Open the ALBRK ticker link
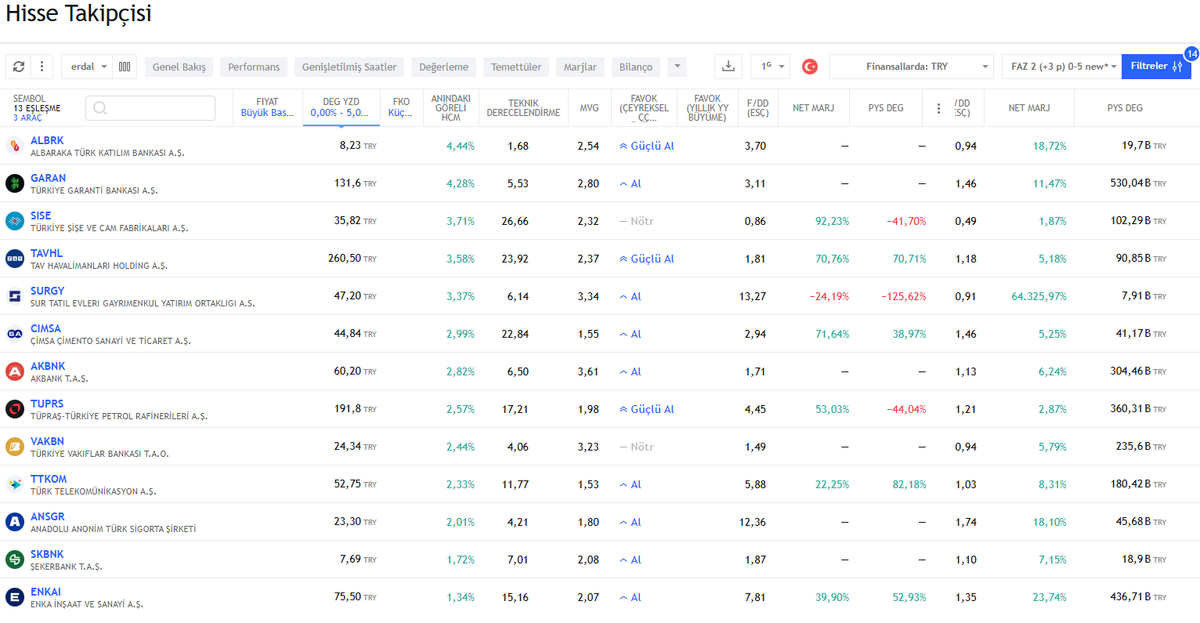This screenshot has height=623, width=1200. 47,140
